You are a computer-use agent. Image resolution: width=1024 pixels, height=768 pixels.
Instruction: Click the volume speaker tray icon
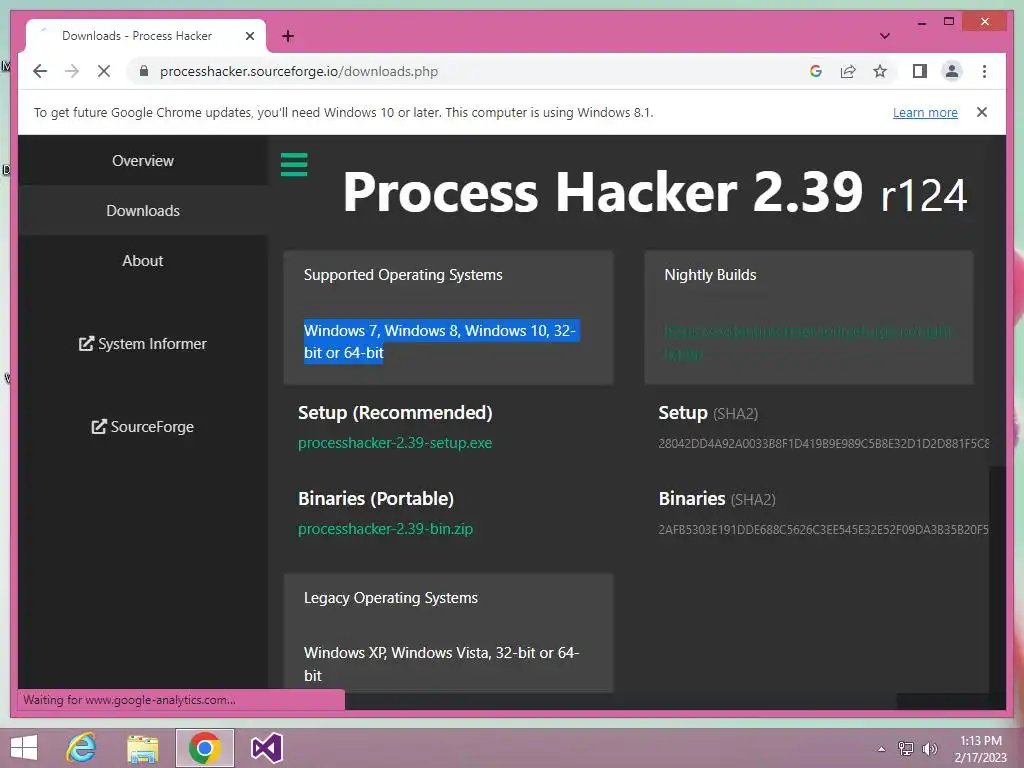pos(930,749)
